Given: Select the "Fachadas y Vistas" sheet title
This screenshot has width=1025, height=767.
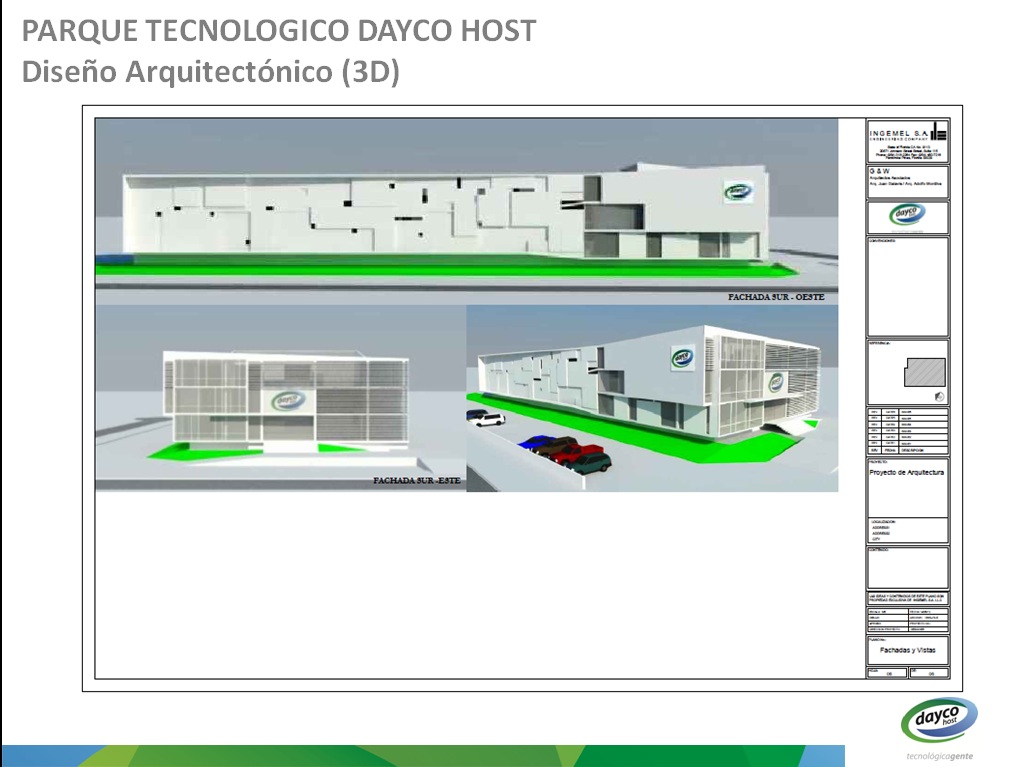Looking at the screenshot, I should pos(907,650).
